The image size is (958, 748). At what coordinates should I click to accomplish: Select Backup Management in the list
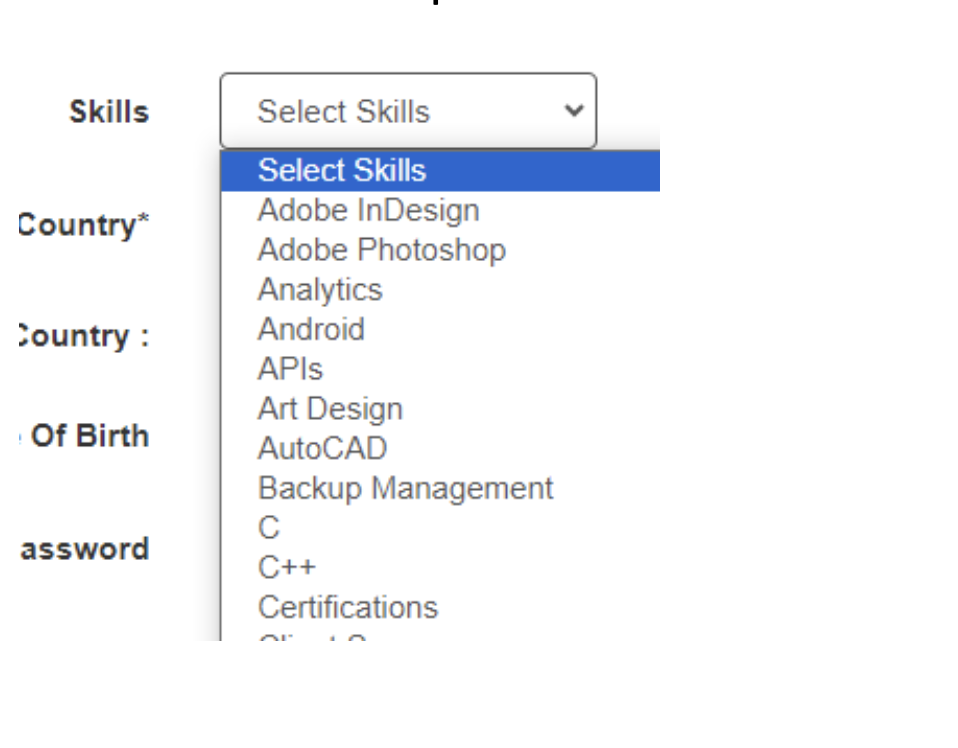point(405,488)
